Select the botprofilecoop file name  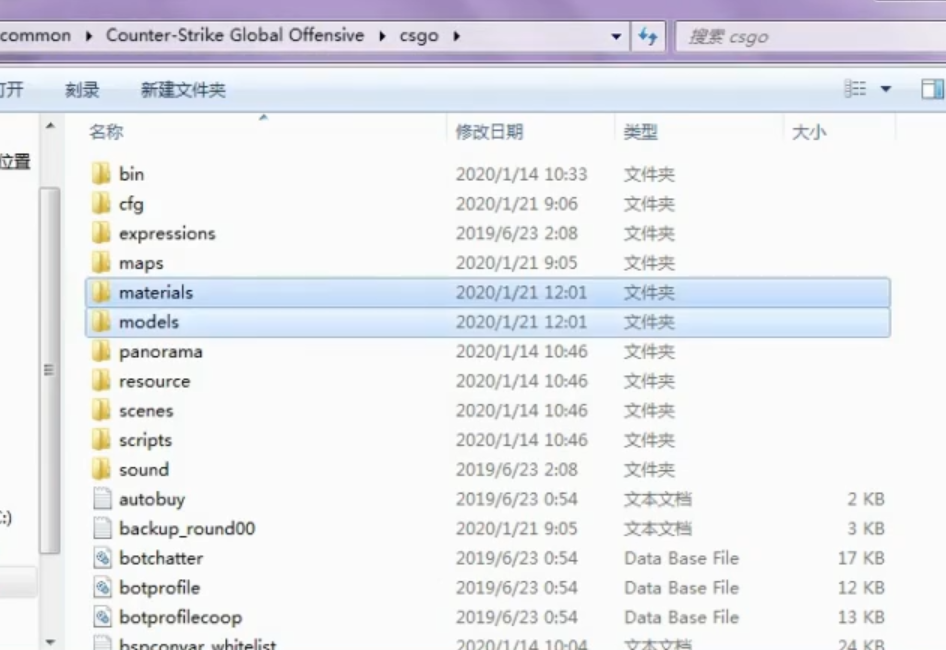click(180, 618)
